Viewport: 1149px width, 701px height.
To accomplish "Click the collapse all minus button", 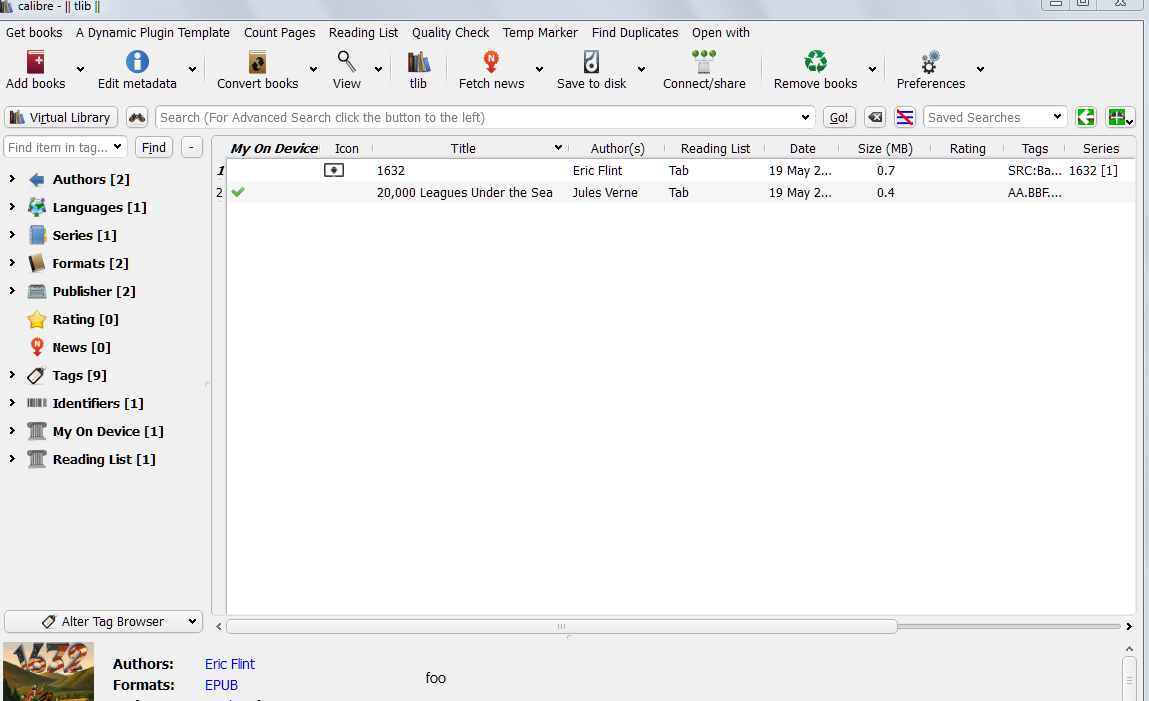I will (191, 147).
